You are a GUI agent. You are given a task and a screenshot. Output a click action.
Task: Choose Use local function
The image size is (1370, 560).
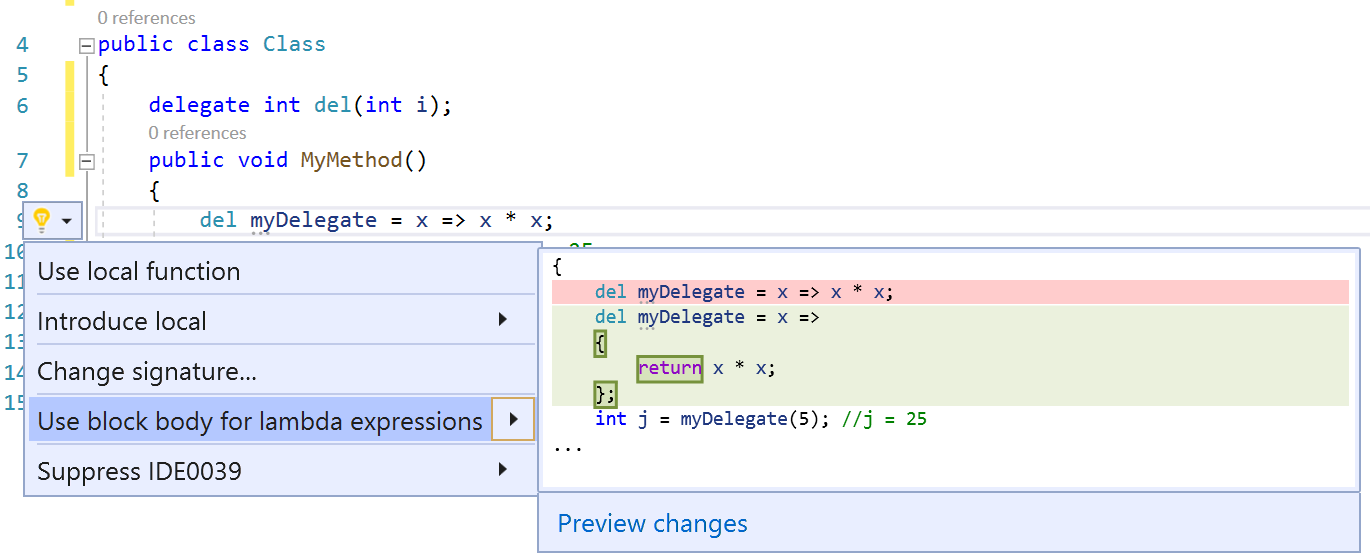[281, 271]
